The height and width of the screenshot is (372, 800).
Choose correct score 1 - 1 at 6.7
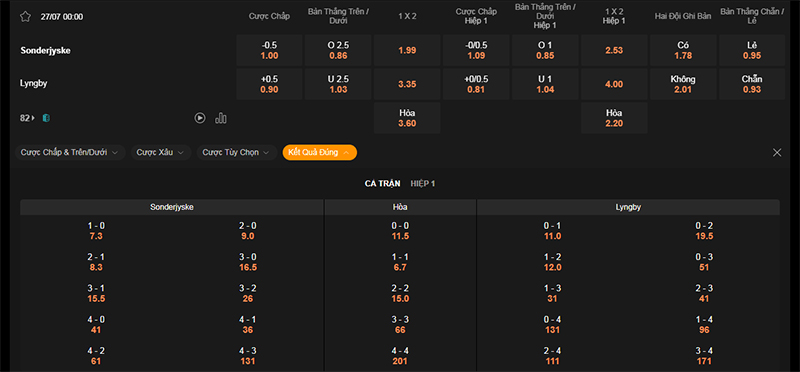(400, 262)
